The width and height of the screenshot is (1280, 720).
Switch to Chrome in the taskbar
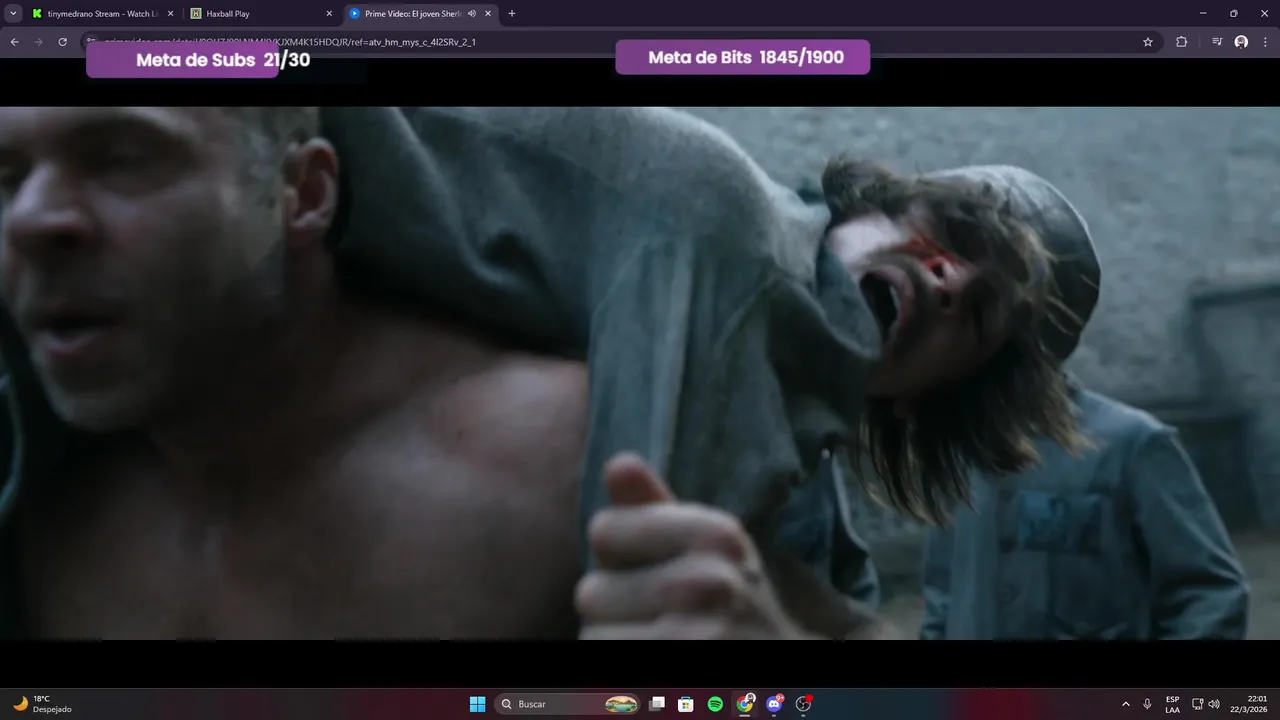pyautogui.click(x=745, y=704)
